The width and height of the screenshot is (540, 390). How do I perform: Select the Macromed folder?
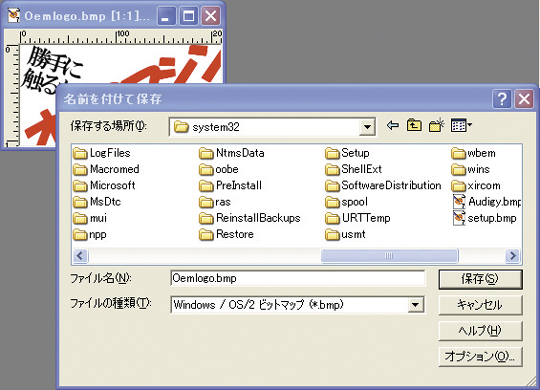tap(106, 169)
